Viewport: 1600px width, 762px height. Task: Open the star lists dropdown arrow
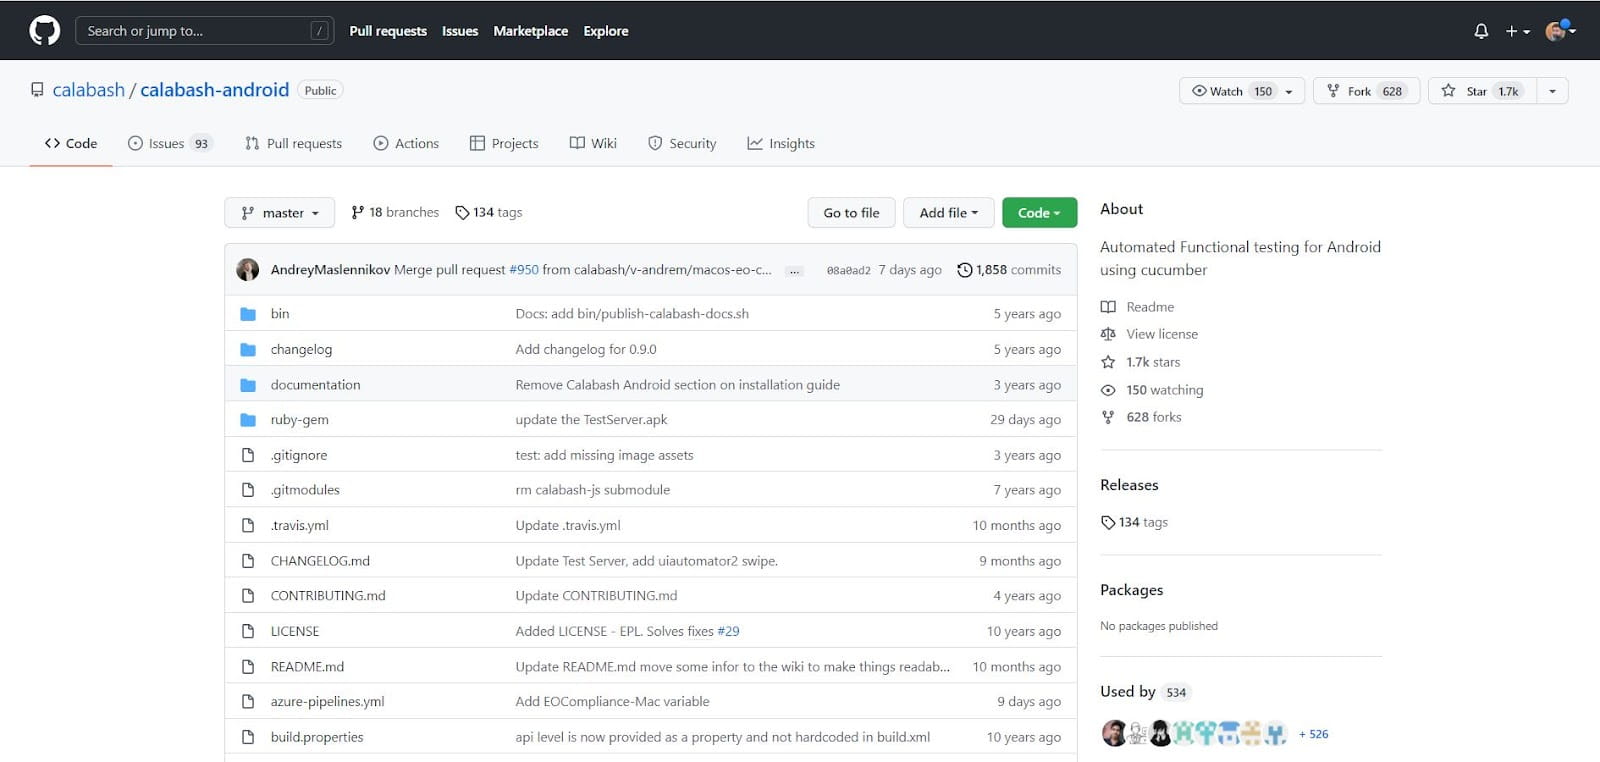[1552, 91]
